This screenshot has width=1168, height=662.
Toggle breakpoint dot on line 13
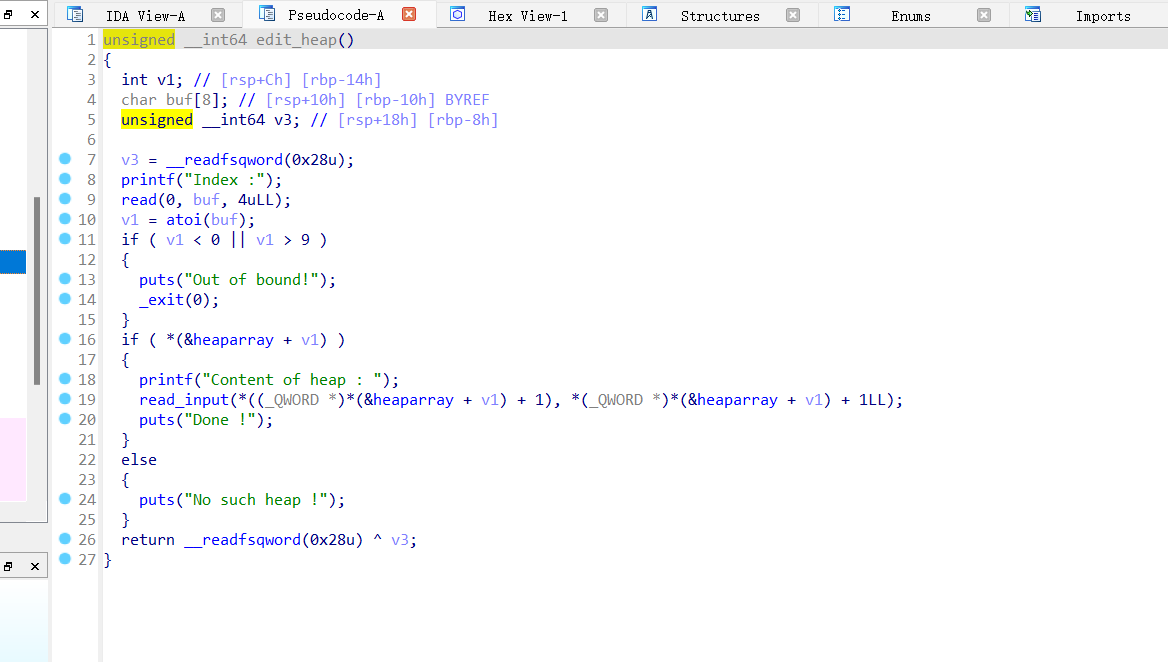pos(65,279)
